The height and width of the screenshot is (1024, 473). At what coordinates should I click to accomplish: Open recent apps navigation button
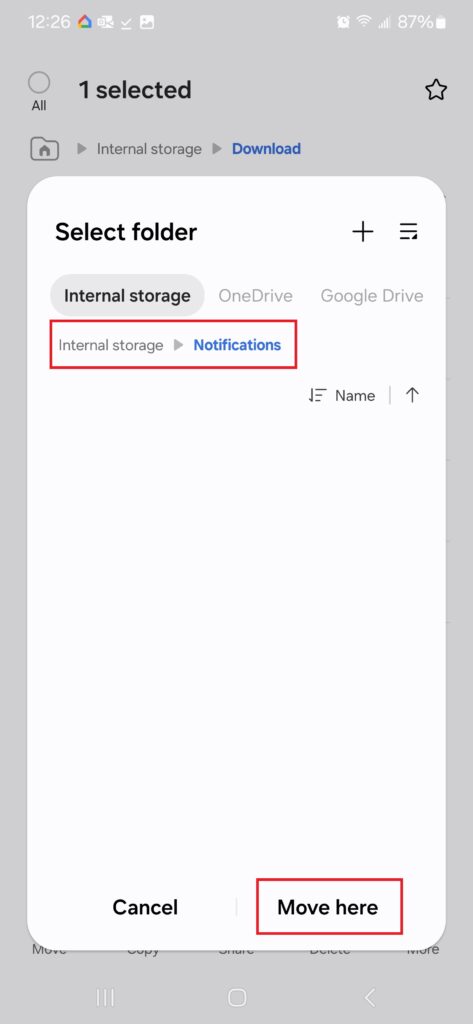[105, 997]
